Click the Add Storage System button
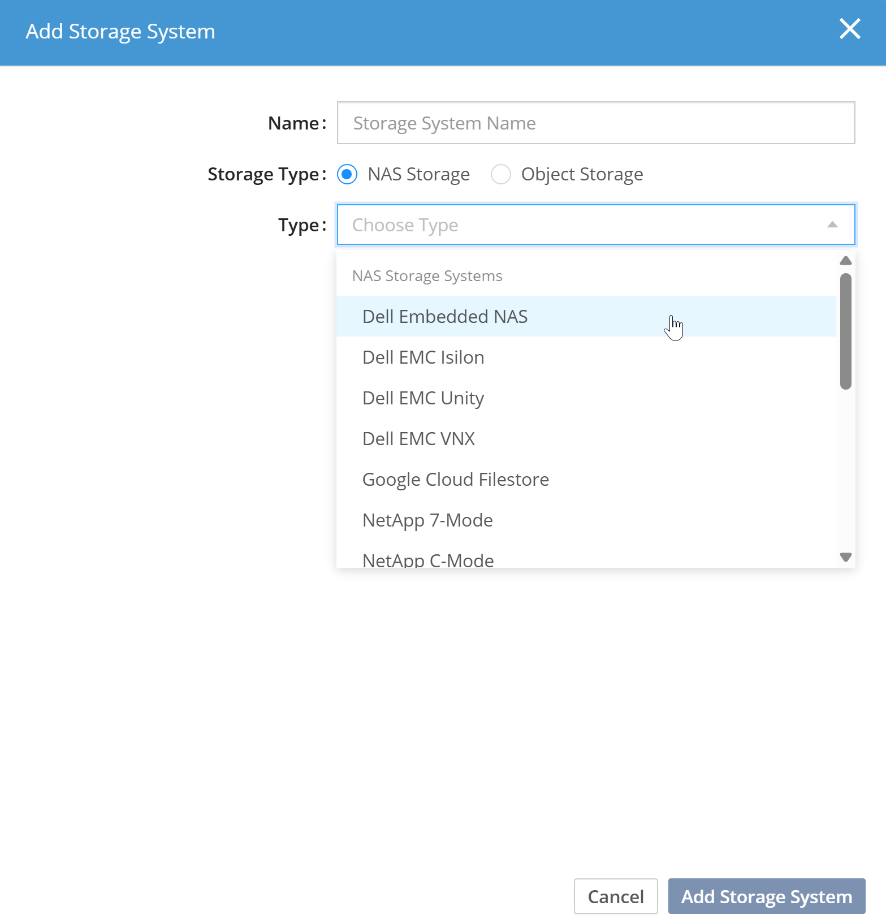 (766, 896)
